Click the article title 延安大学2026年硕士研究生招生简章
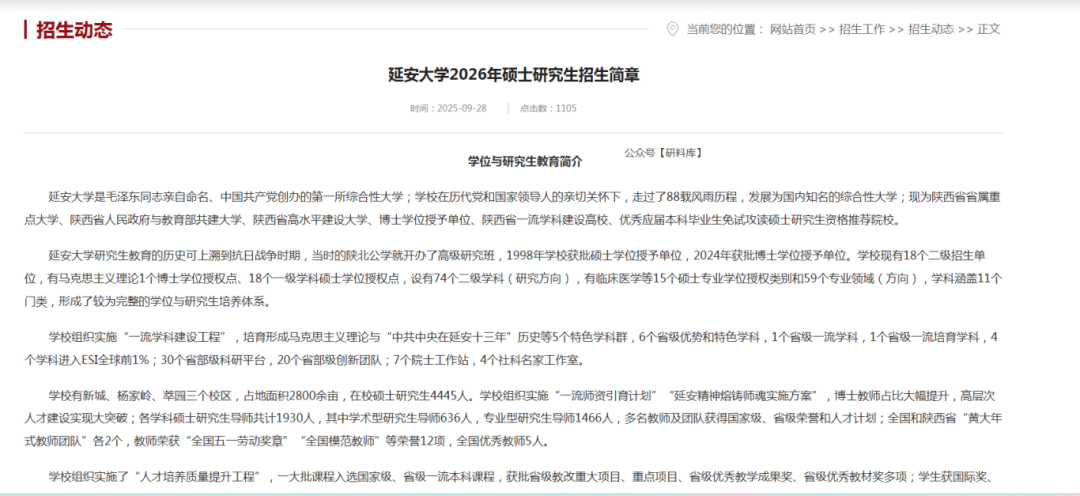Viewport: 1080px width, 496px height. (x=514, y=75)
